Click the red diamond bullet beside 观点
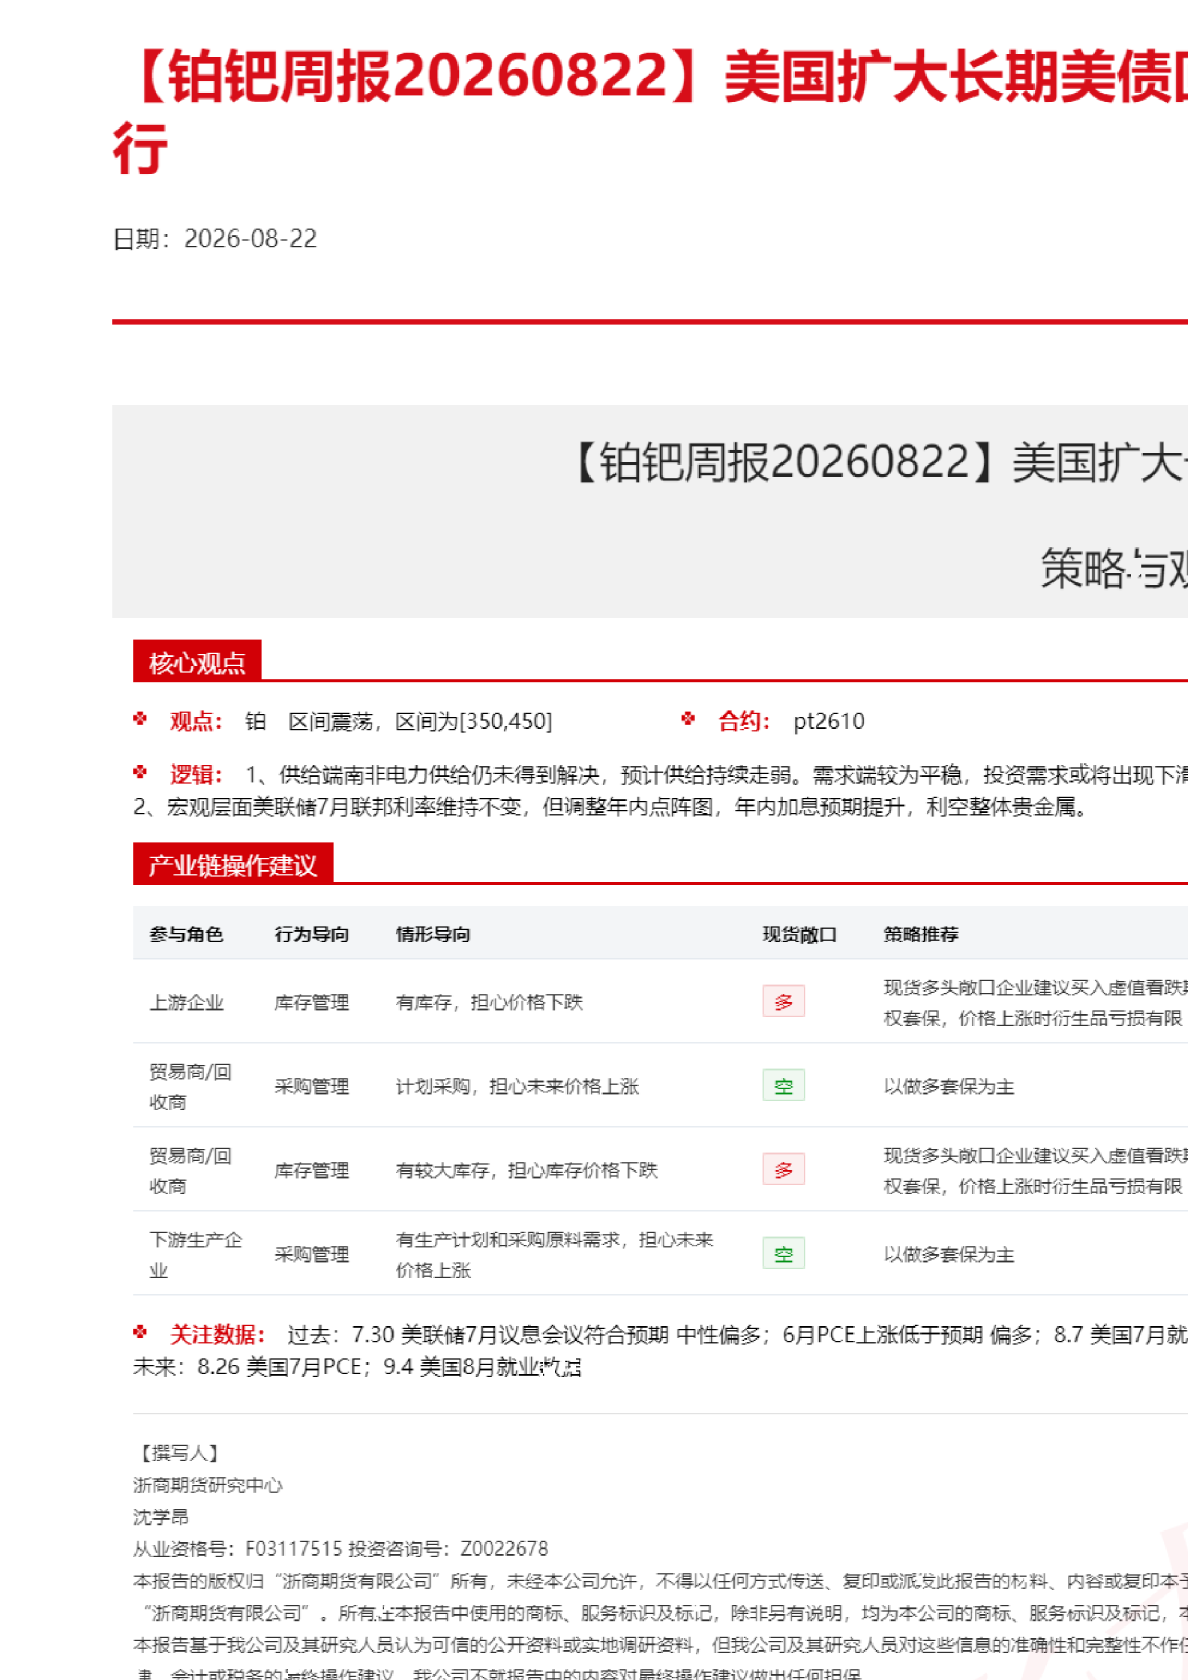 pyautogui.click(x=140, y=719)
